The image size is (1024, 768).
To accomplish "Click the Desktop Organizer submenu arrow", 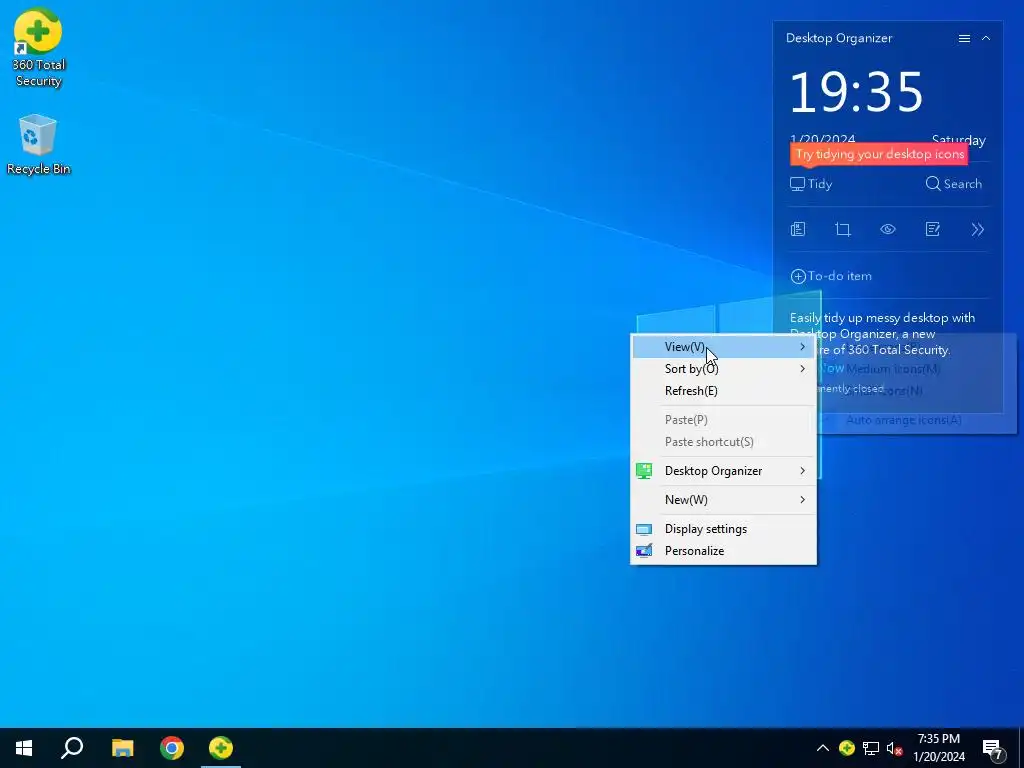I will coord(803,471).
